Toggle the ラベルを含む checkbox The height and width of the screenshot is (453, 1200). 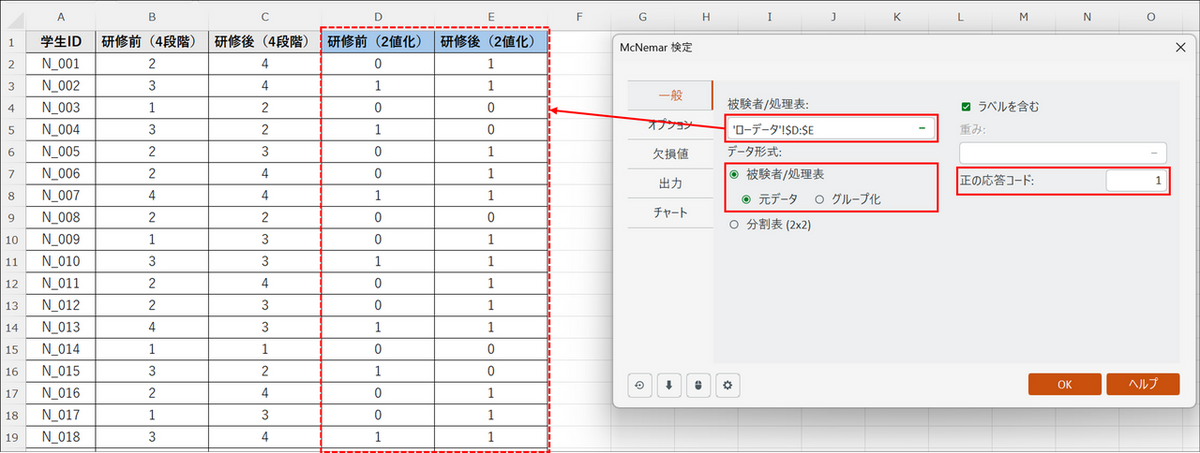[966, 106]
